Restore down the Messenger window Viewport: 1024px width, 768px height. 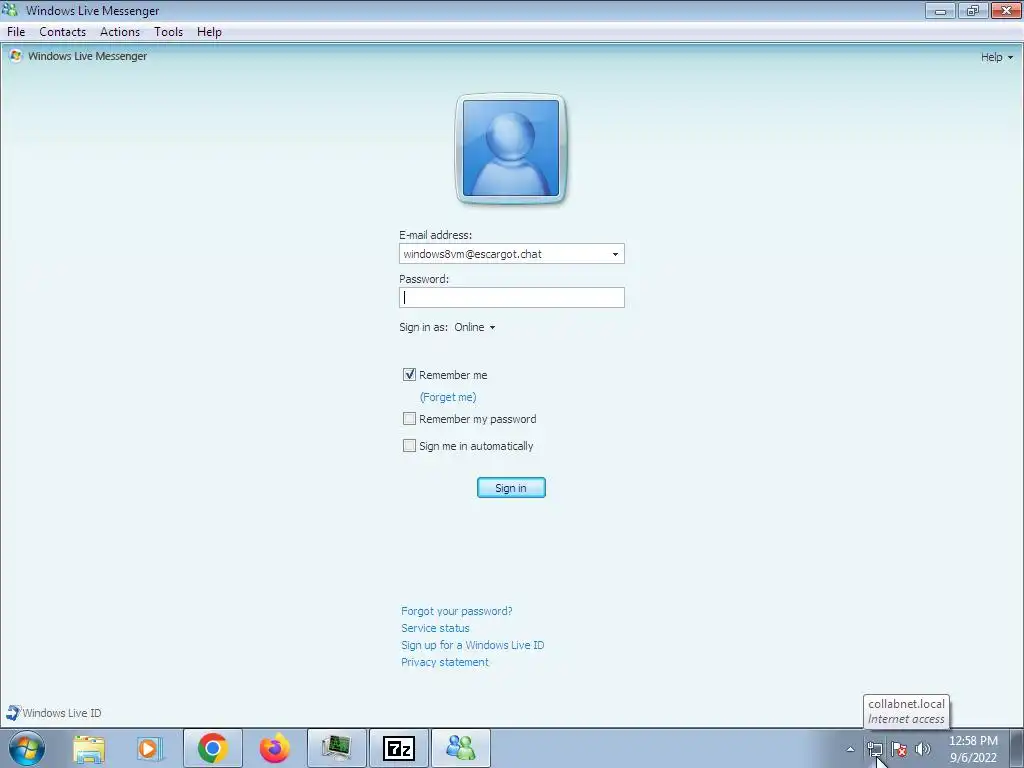973,10
